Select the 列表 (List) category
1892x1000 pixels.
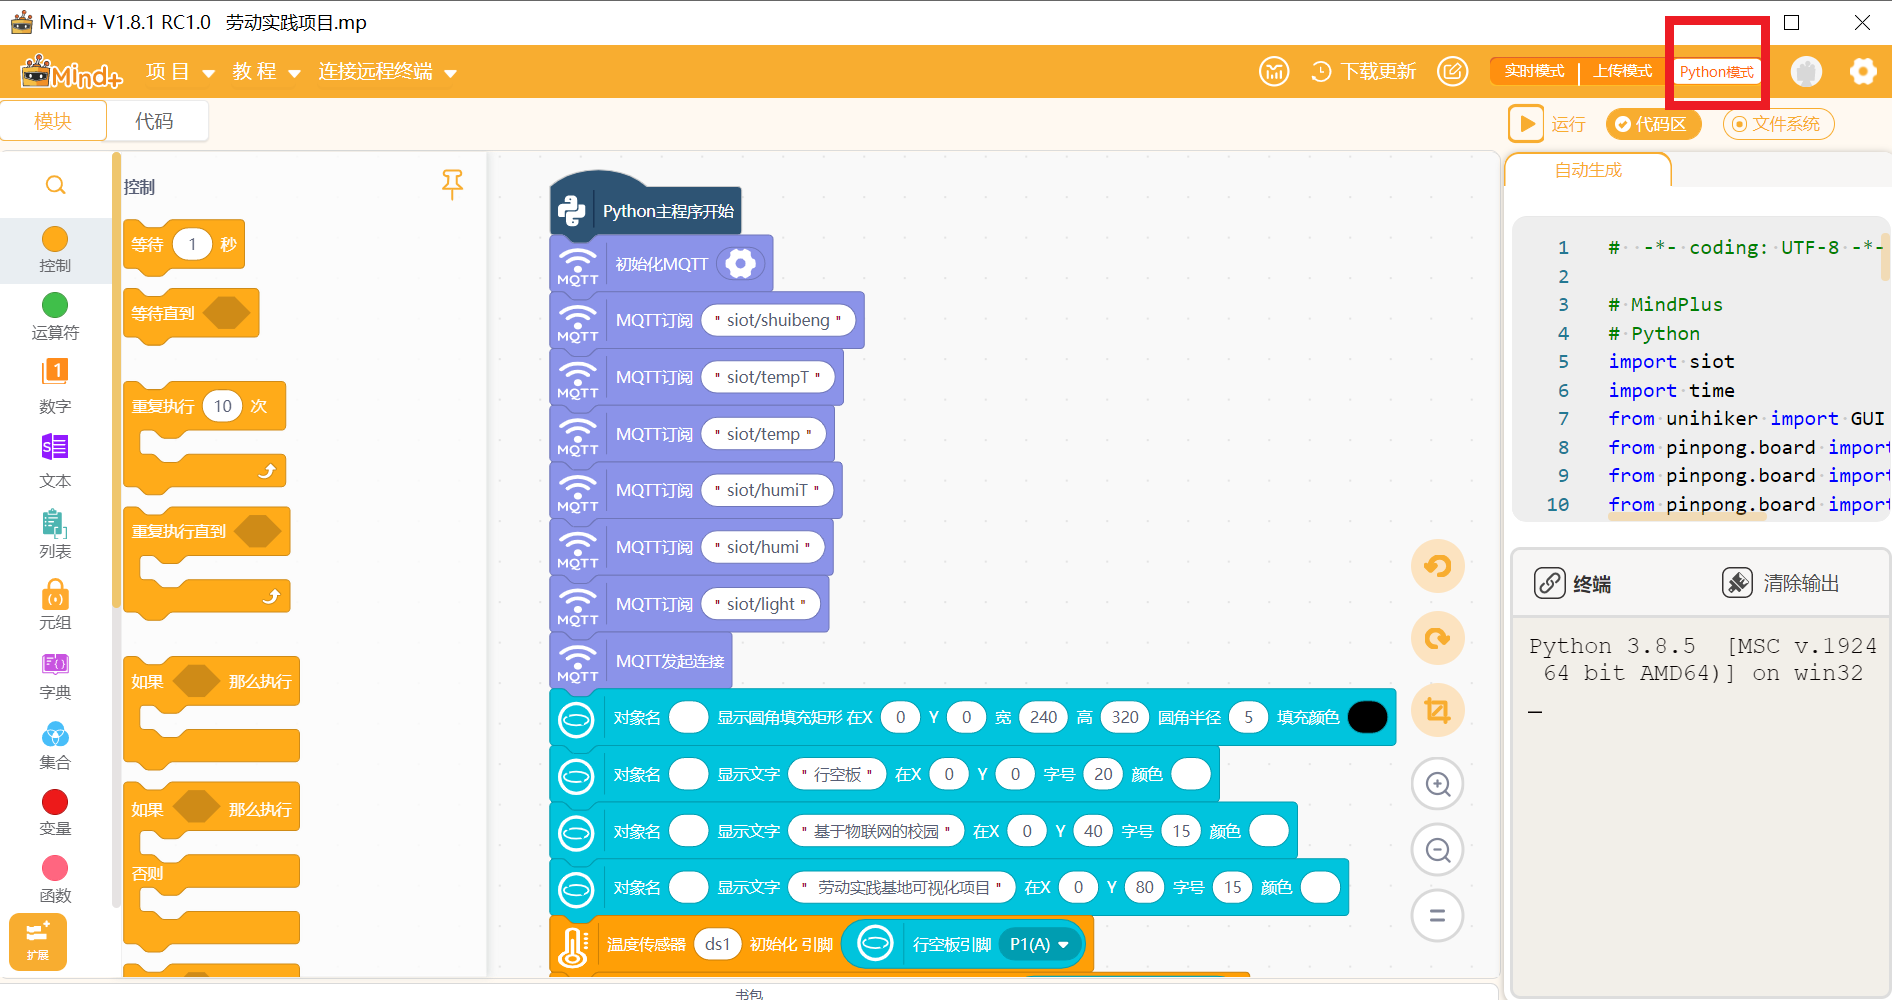pyautogui.click(x=55, y=535)
